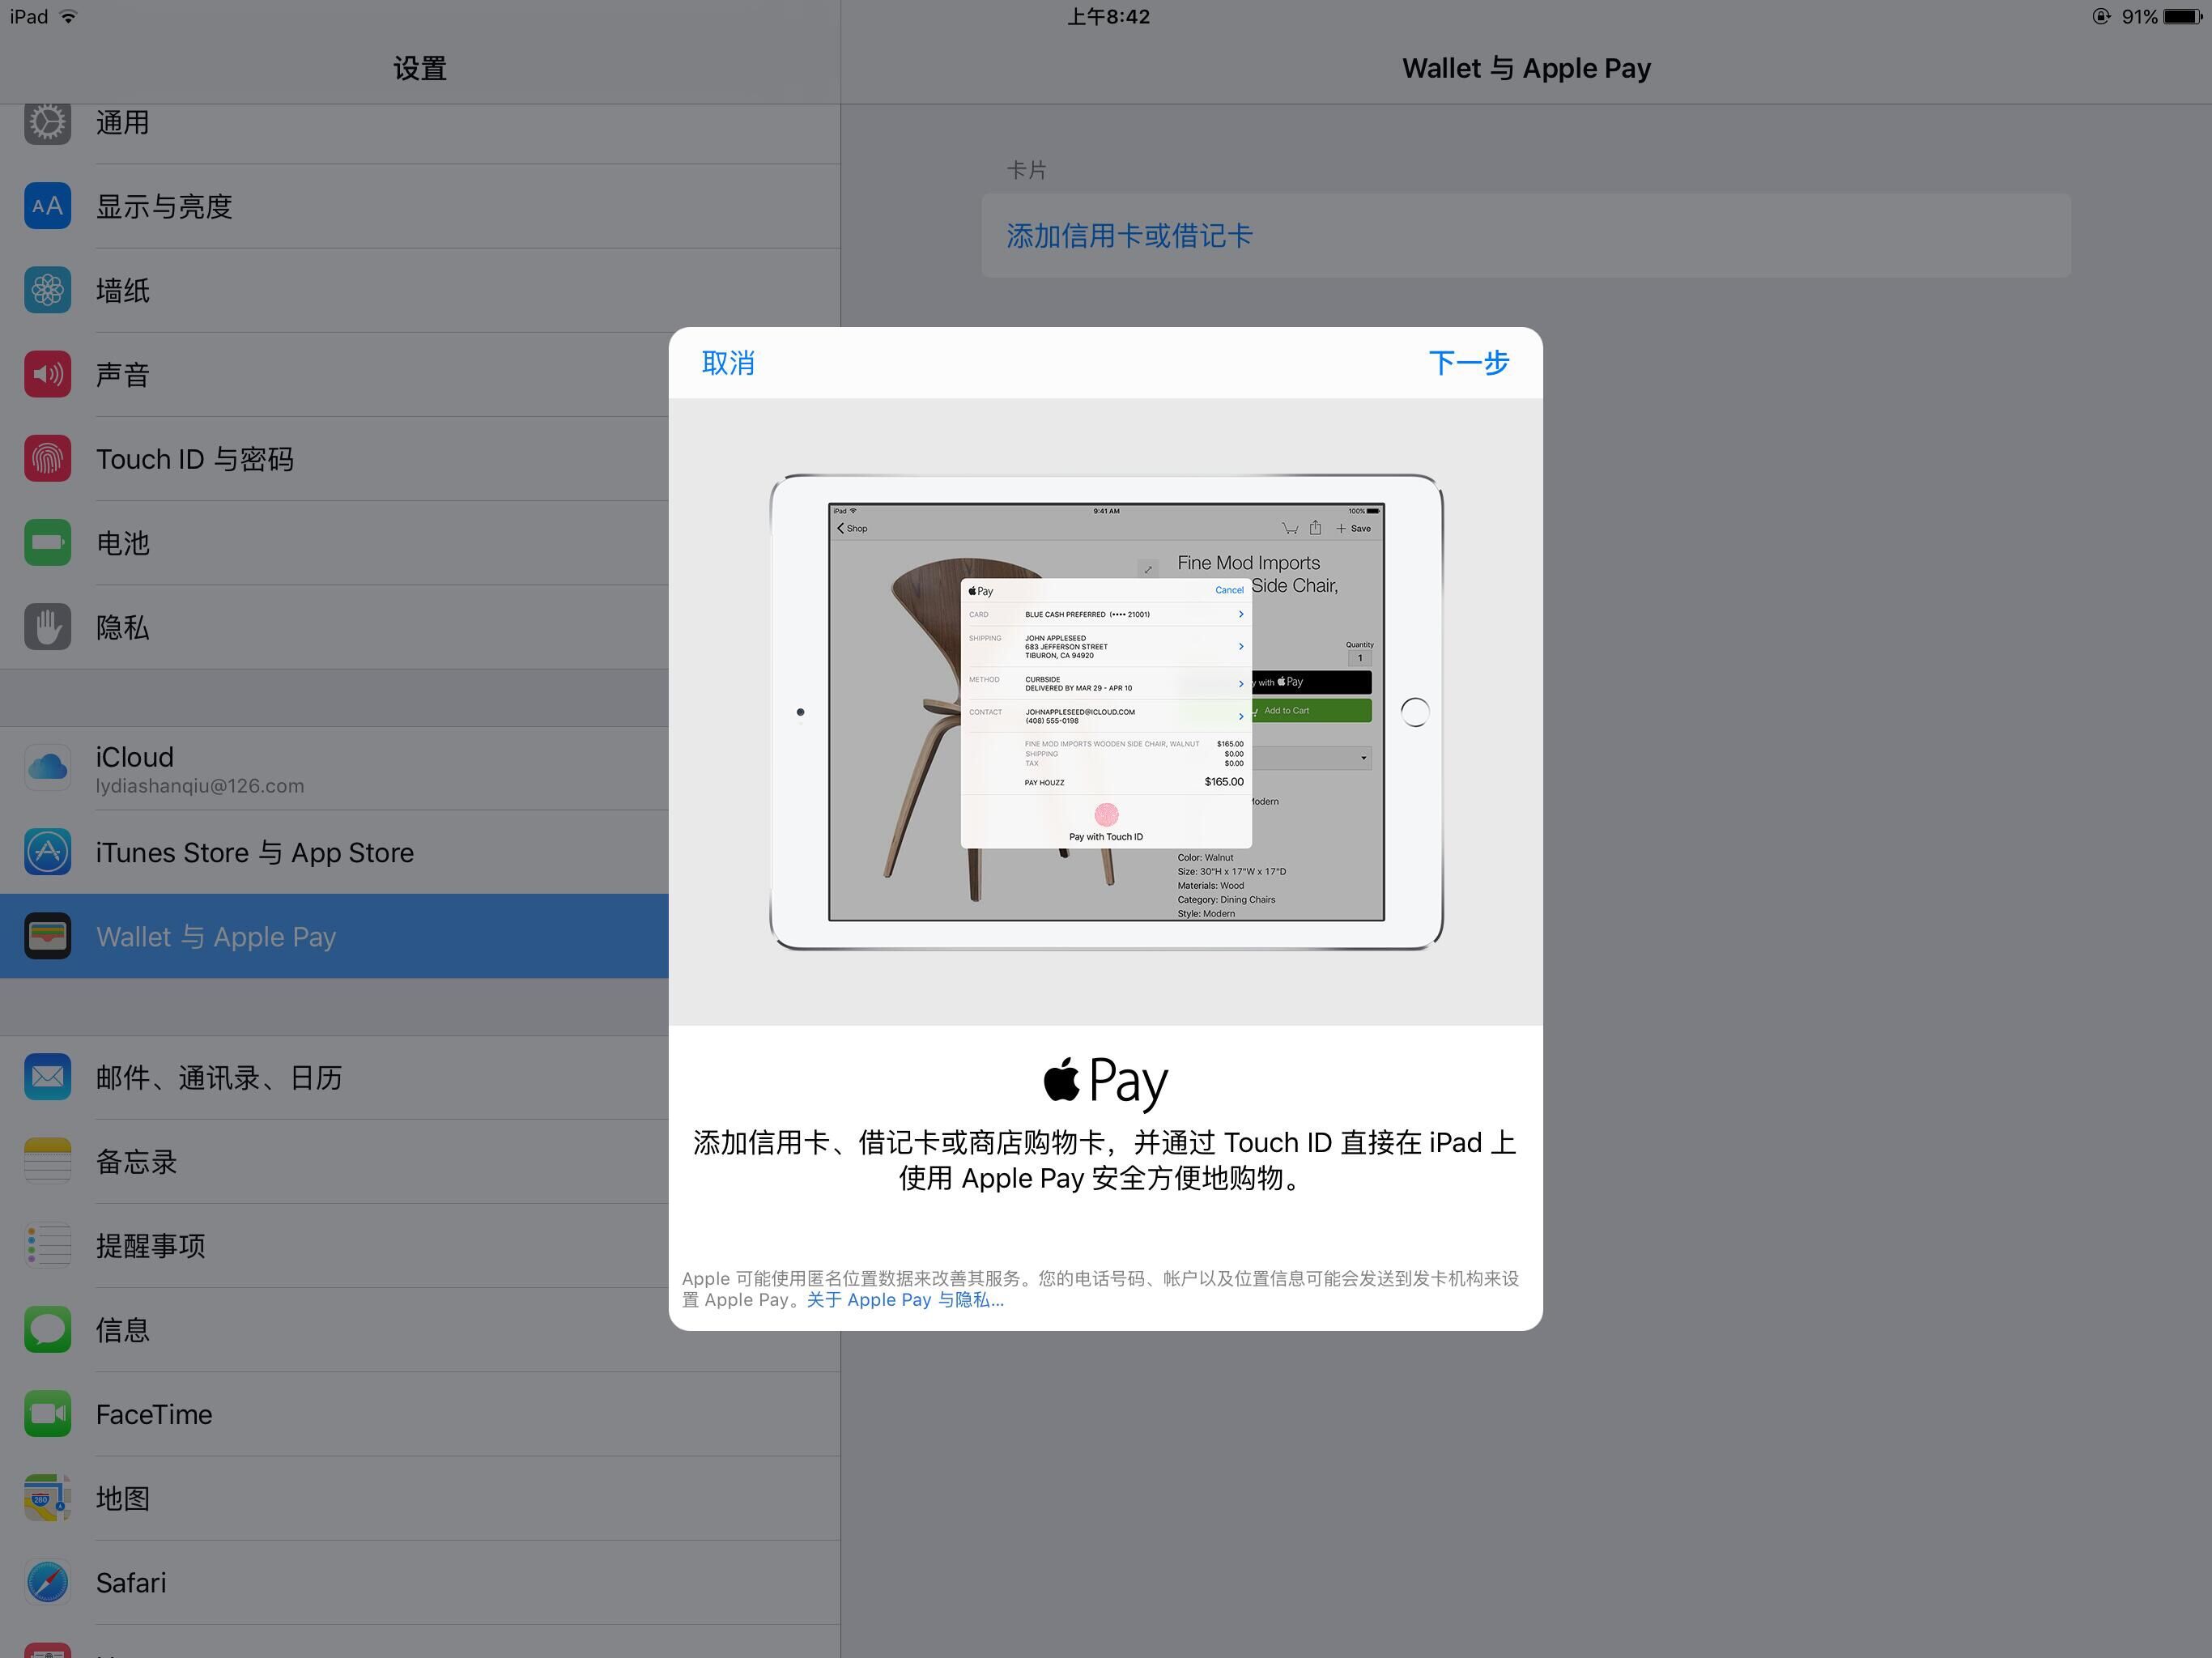Tap the rotation lock status icon
This screenshot has width=2212, height=1658.
(2101, 17)
